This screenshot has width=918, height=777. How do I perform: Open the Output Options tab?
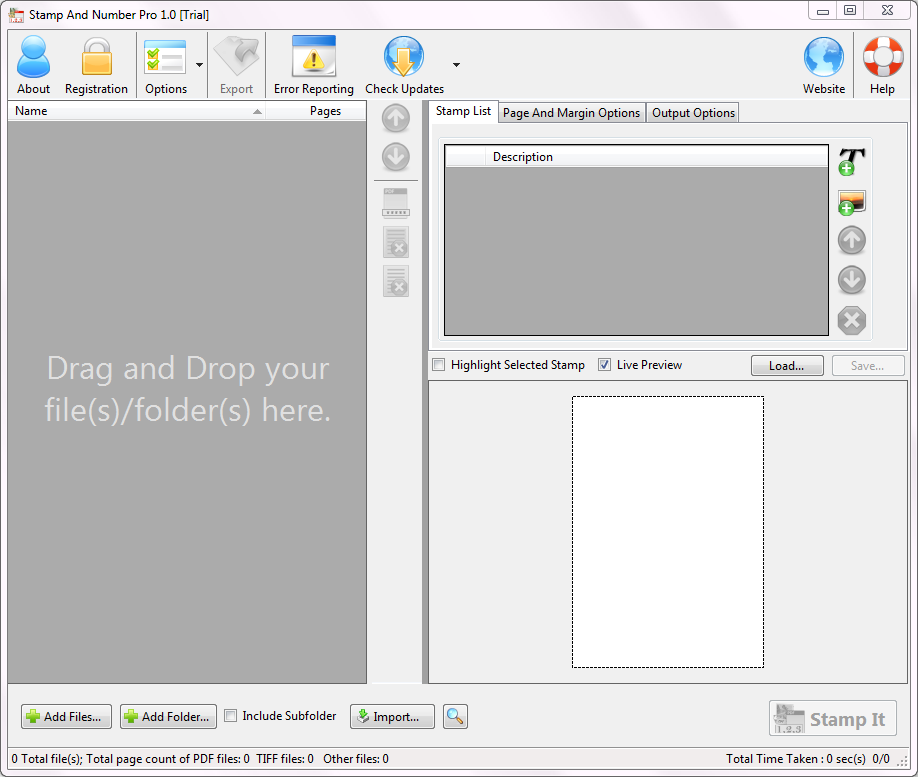point(693,113)
